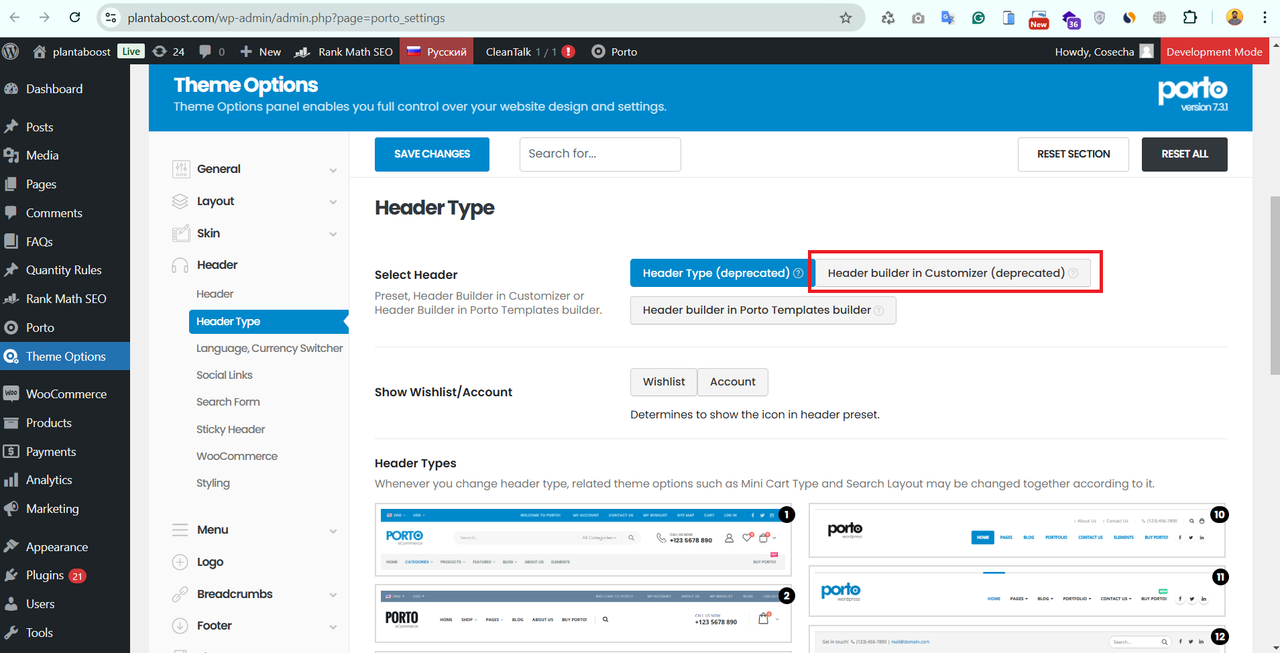Click the Header section headphones icon
This screenshot has width=1280, height=653.
pos(180,265)
